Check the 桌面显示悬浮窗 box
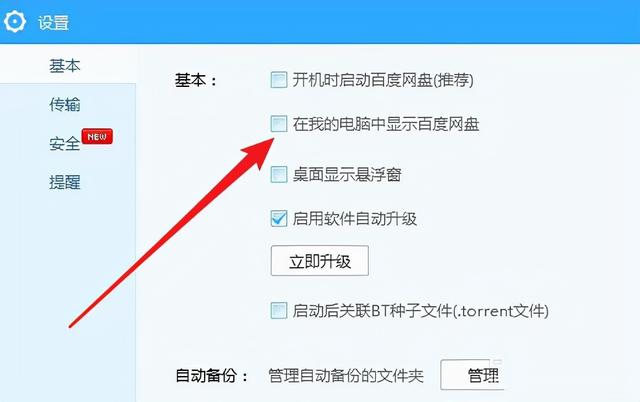The height and width of the screenshot is (402, 640). click(279, 174)
